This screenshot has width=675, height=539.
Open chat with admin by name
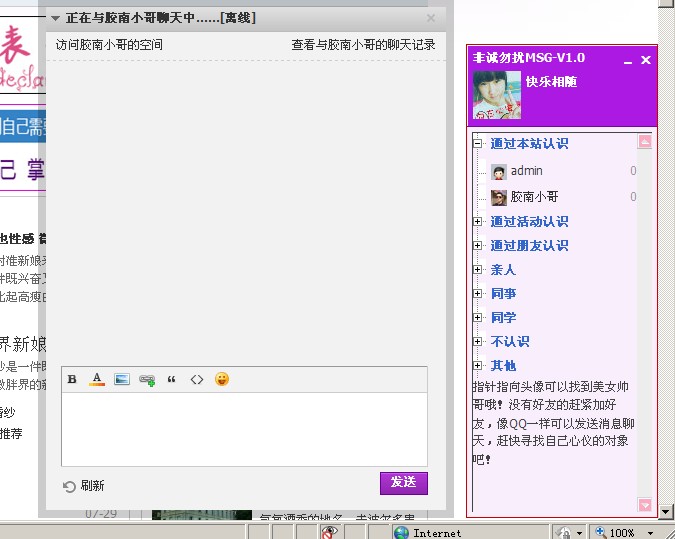(x=526, y=171)
